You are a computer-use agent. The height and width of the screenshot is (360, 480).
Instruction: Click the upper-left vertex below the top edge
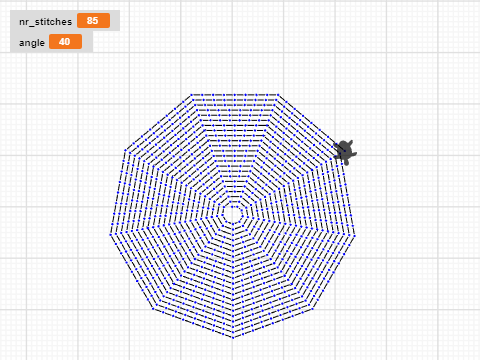coord(125,150)
